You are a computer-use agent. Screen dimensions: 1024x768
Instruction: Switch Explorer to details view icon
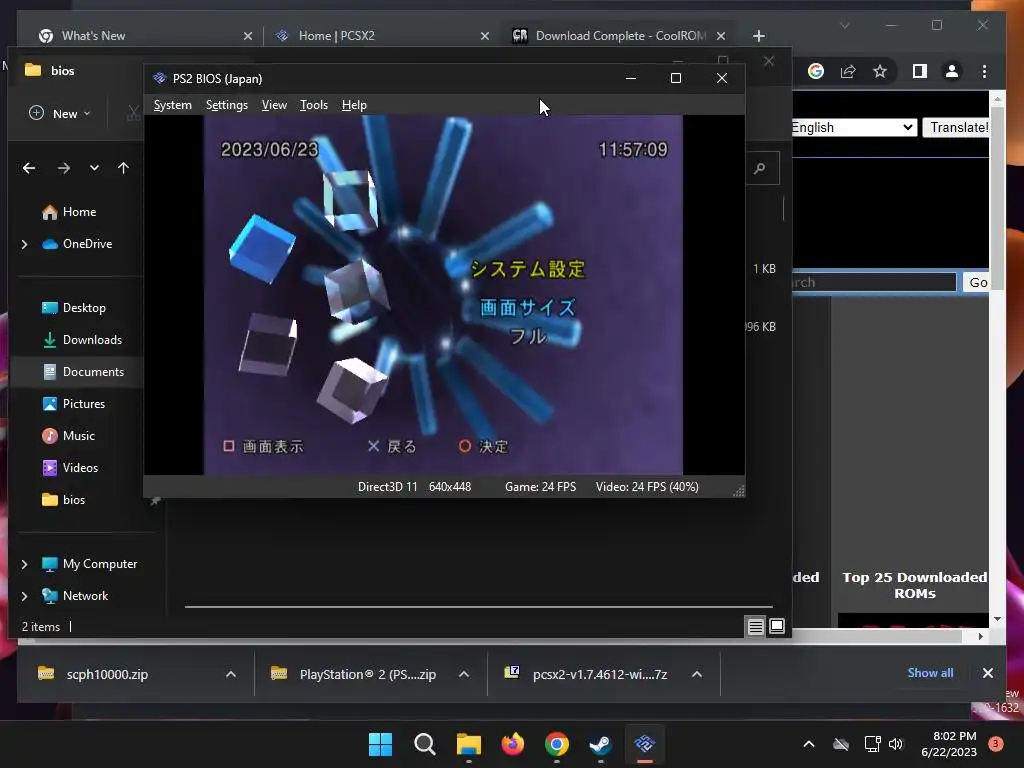(x=756, y=627)
